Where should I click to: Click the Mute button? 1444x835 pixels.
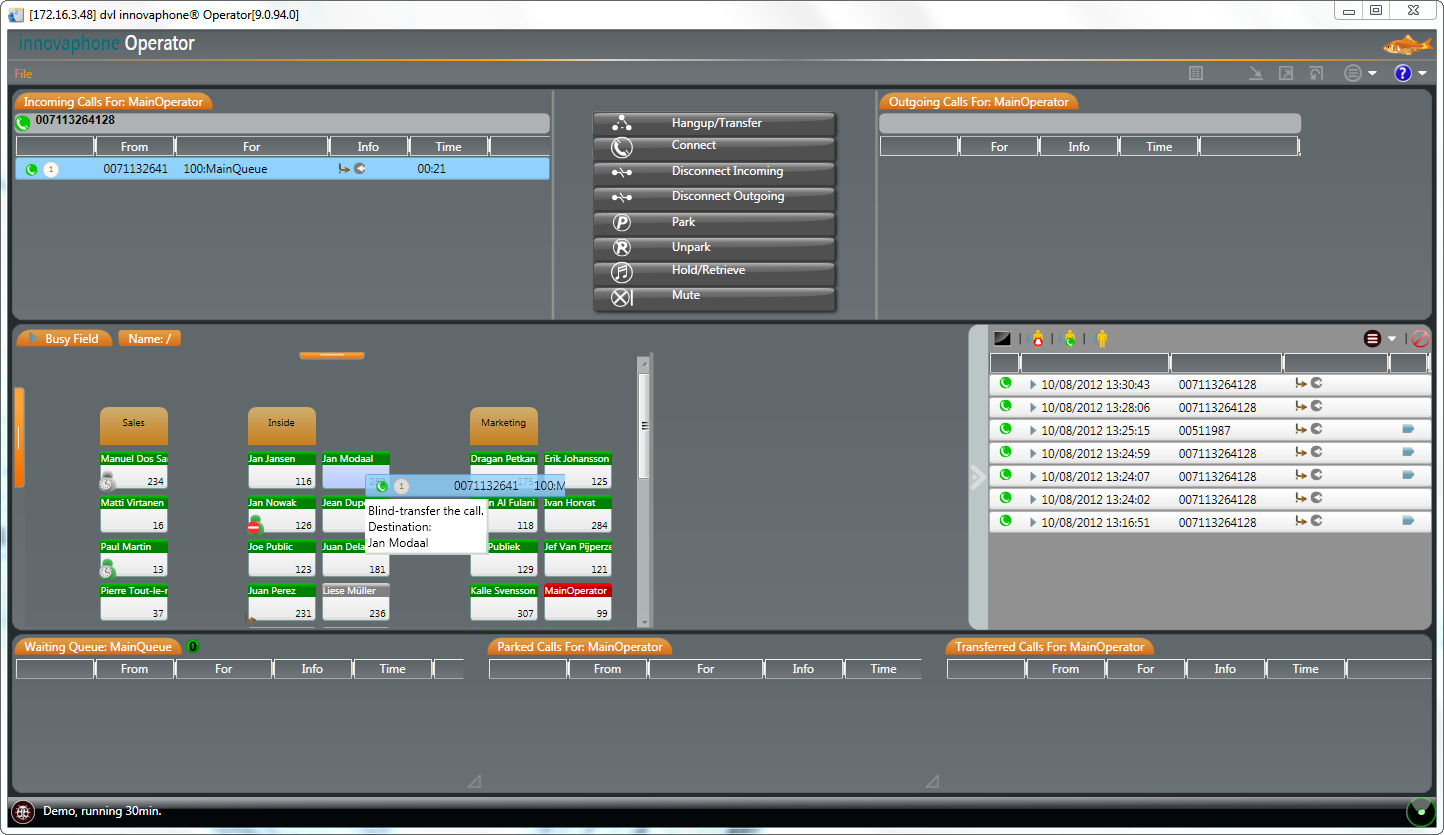pos(714,297)
